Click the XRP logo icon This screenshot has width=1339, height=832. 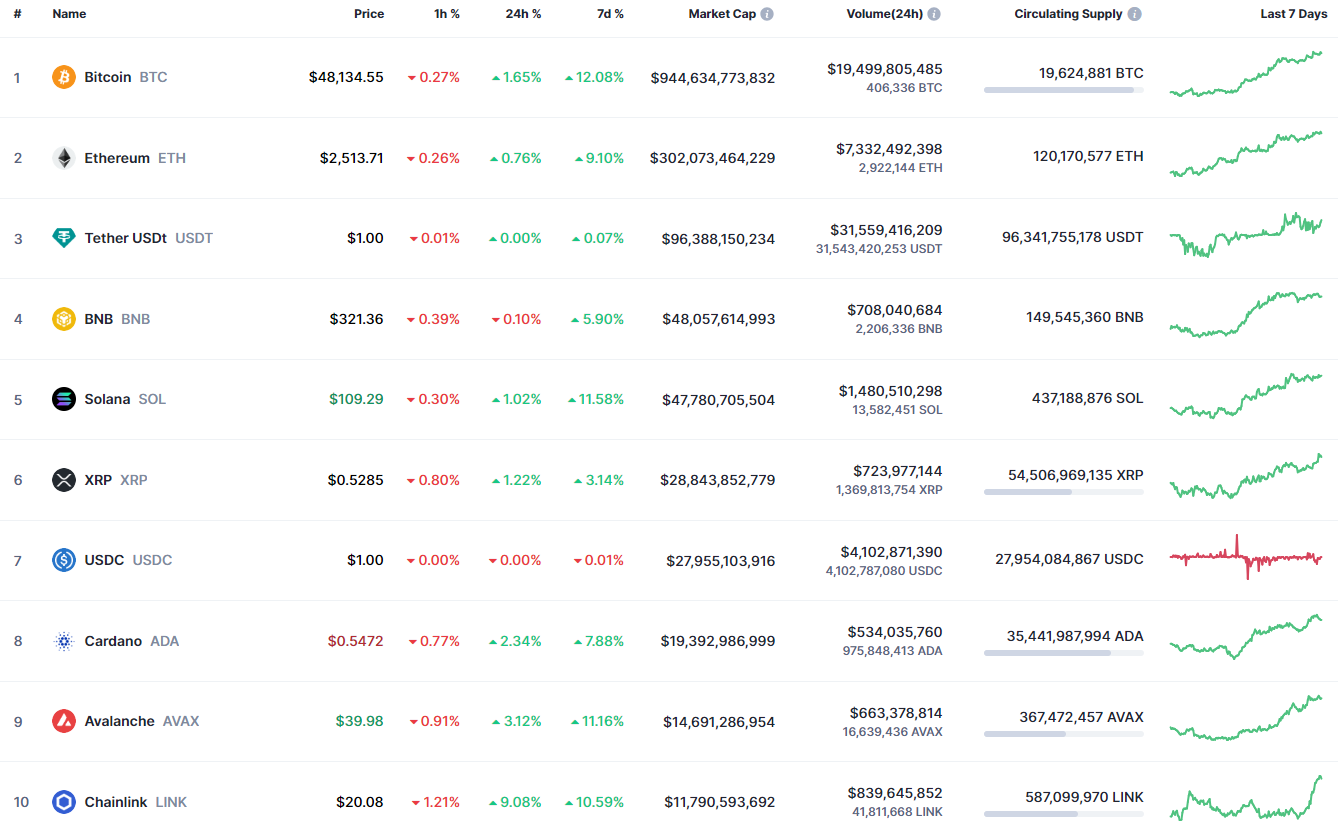click(x=64, y=480)
